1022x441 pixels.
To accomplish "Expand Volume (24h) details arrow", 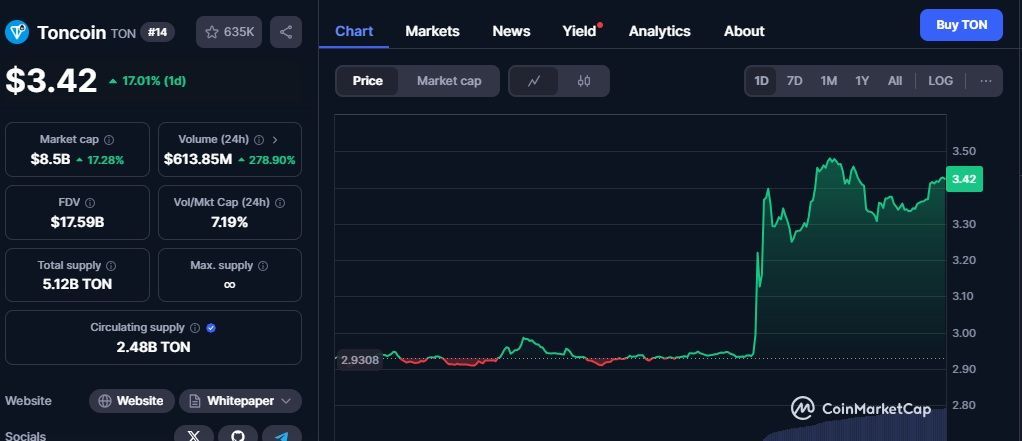I will pos(274,139).
